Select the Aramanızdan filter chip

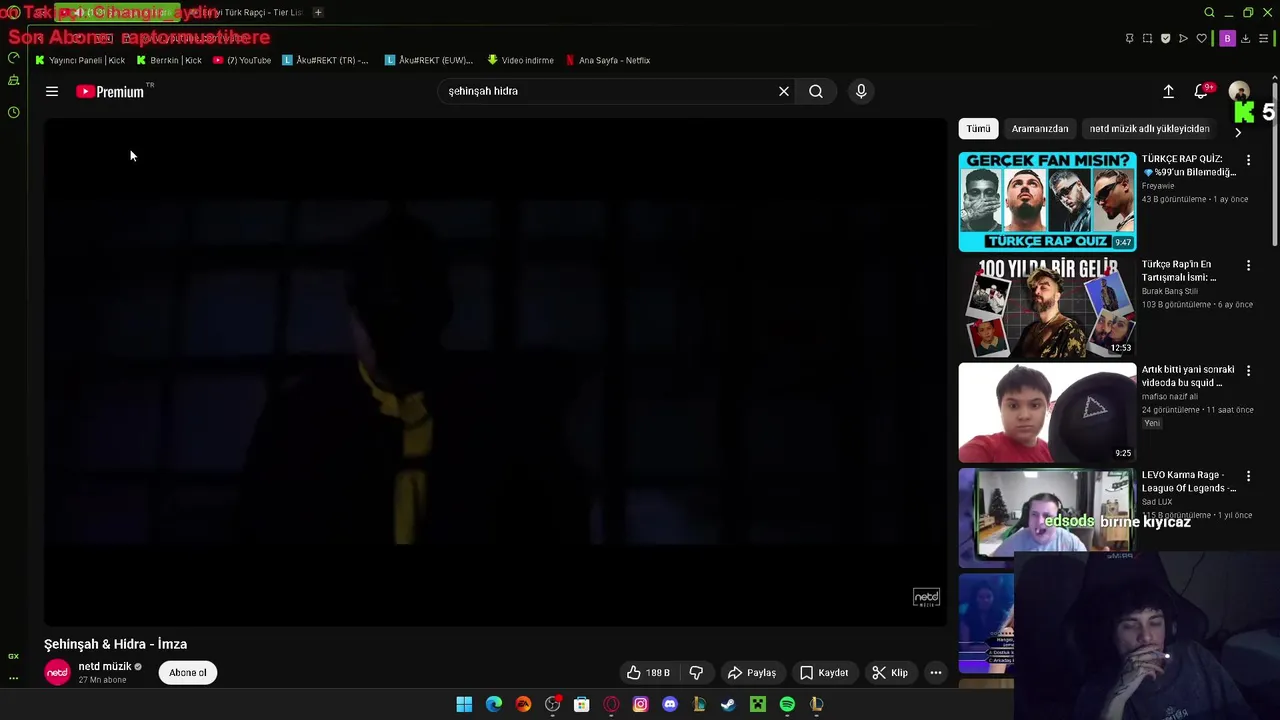(1040, 128)
